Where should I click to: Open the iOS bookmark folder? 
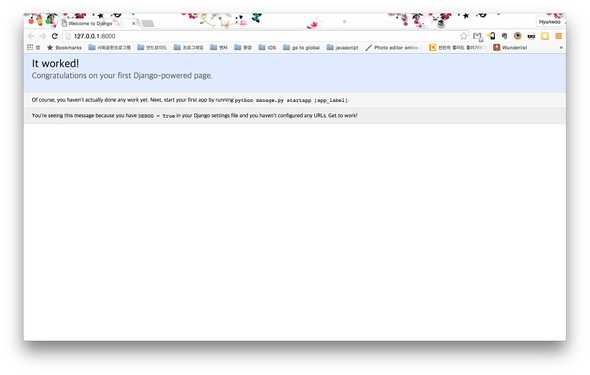point(268,47)
